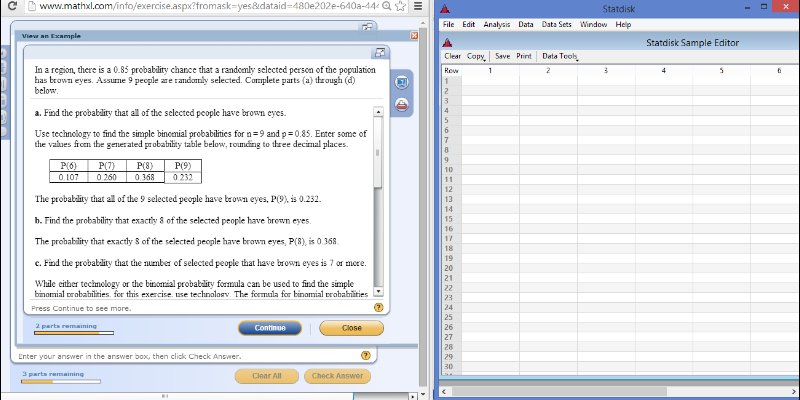Click pop-out icon behind the View an Example header
Screen dimensions: 800x400
pyautogui.click(x=367, y=27)
